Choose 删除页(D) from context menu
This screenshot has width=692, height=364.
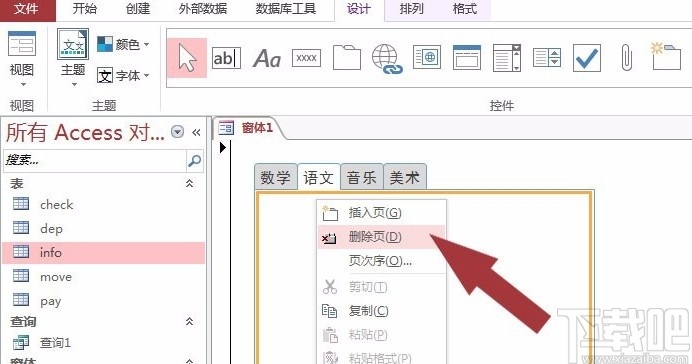pyautogui.click(x=381, y=237)
